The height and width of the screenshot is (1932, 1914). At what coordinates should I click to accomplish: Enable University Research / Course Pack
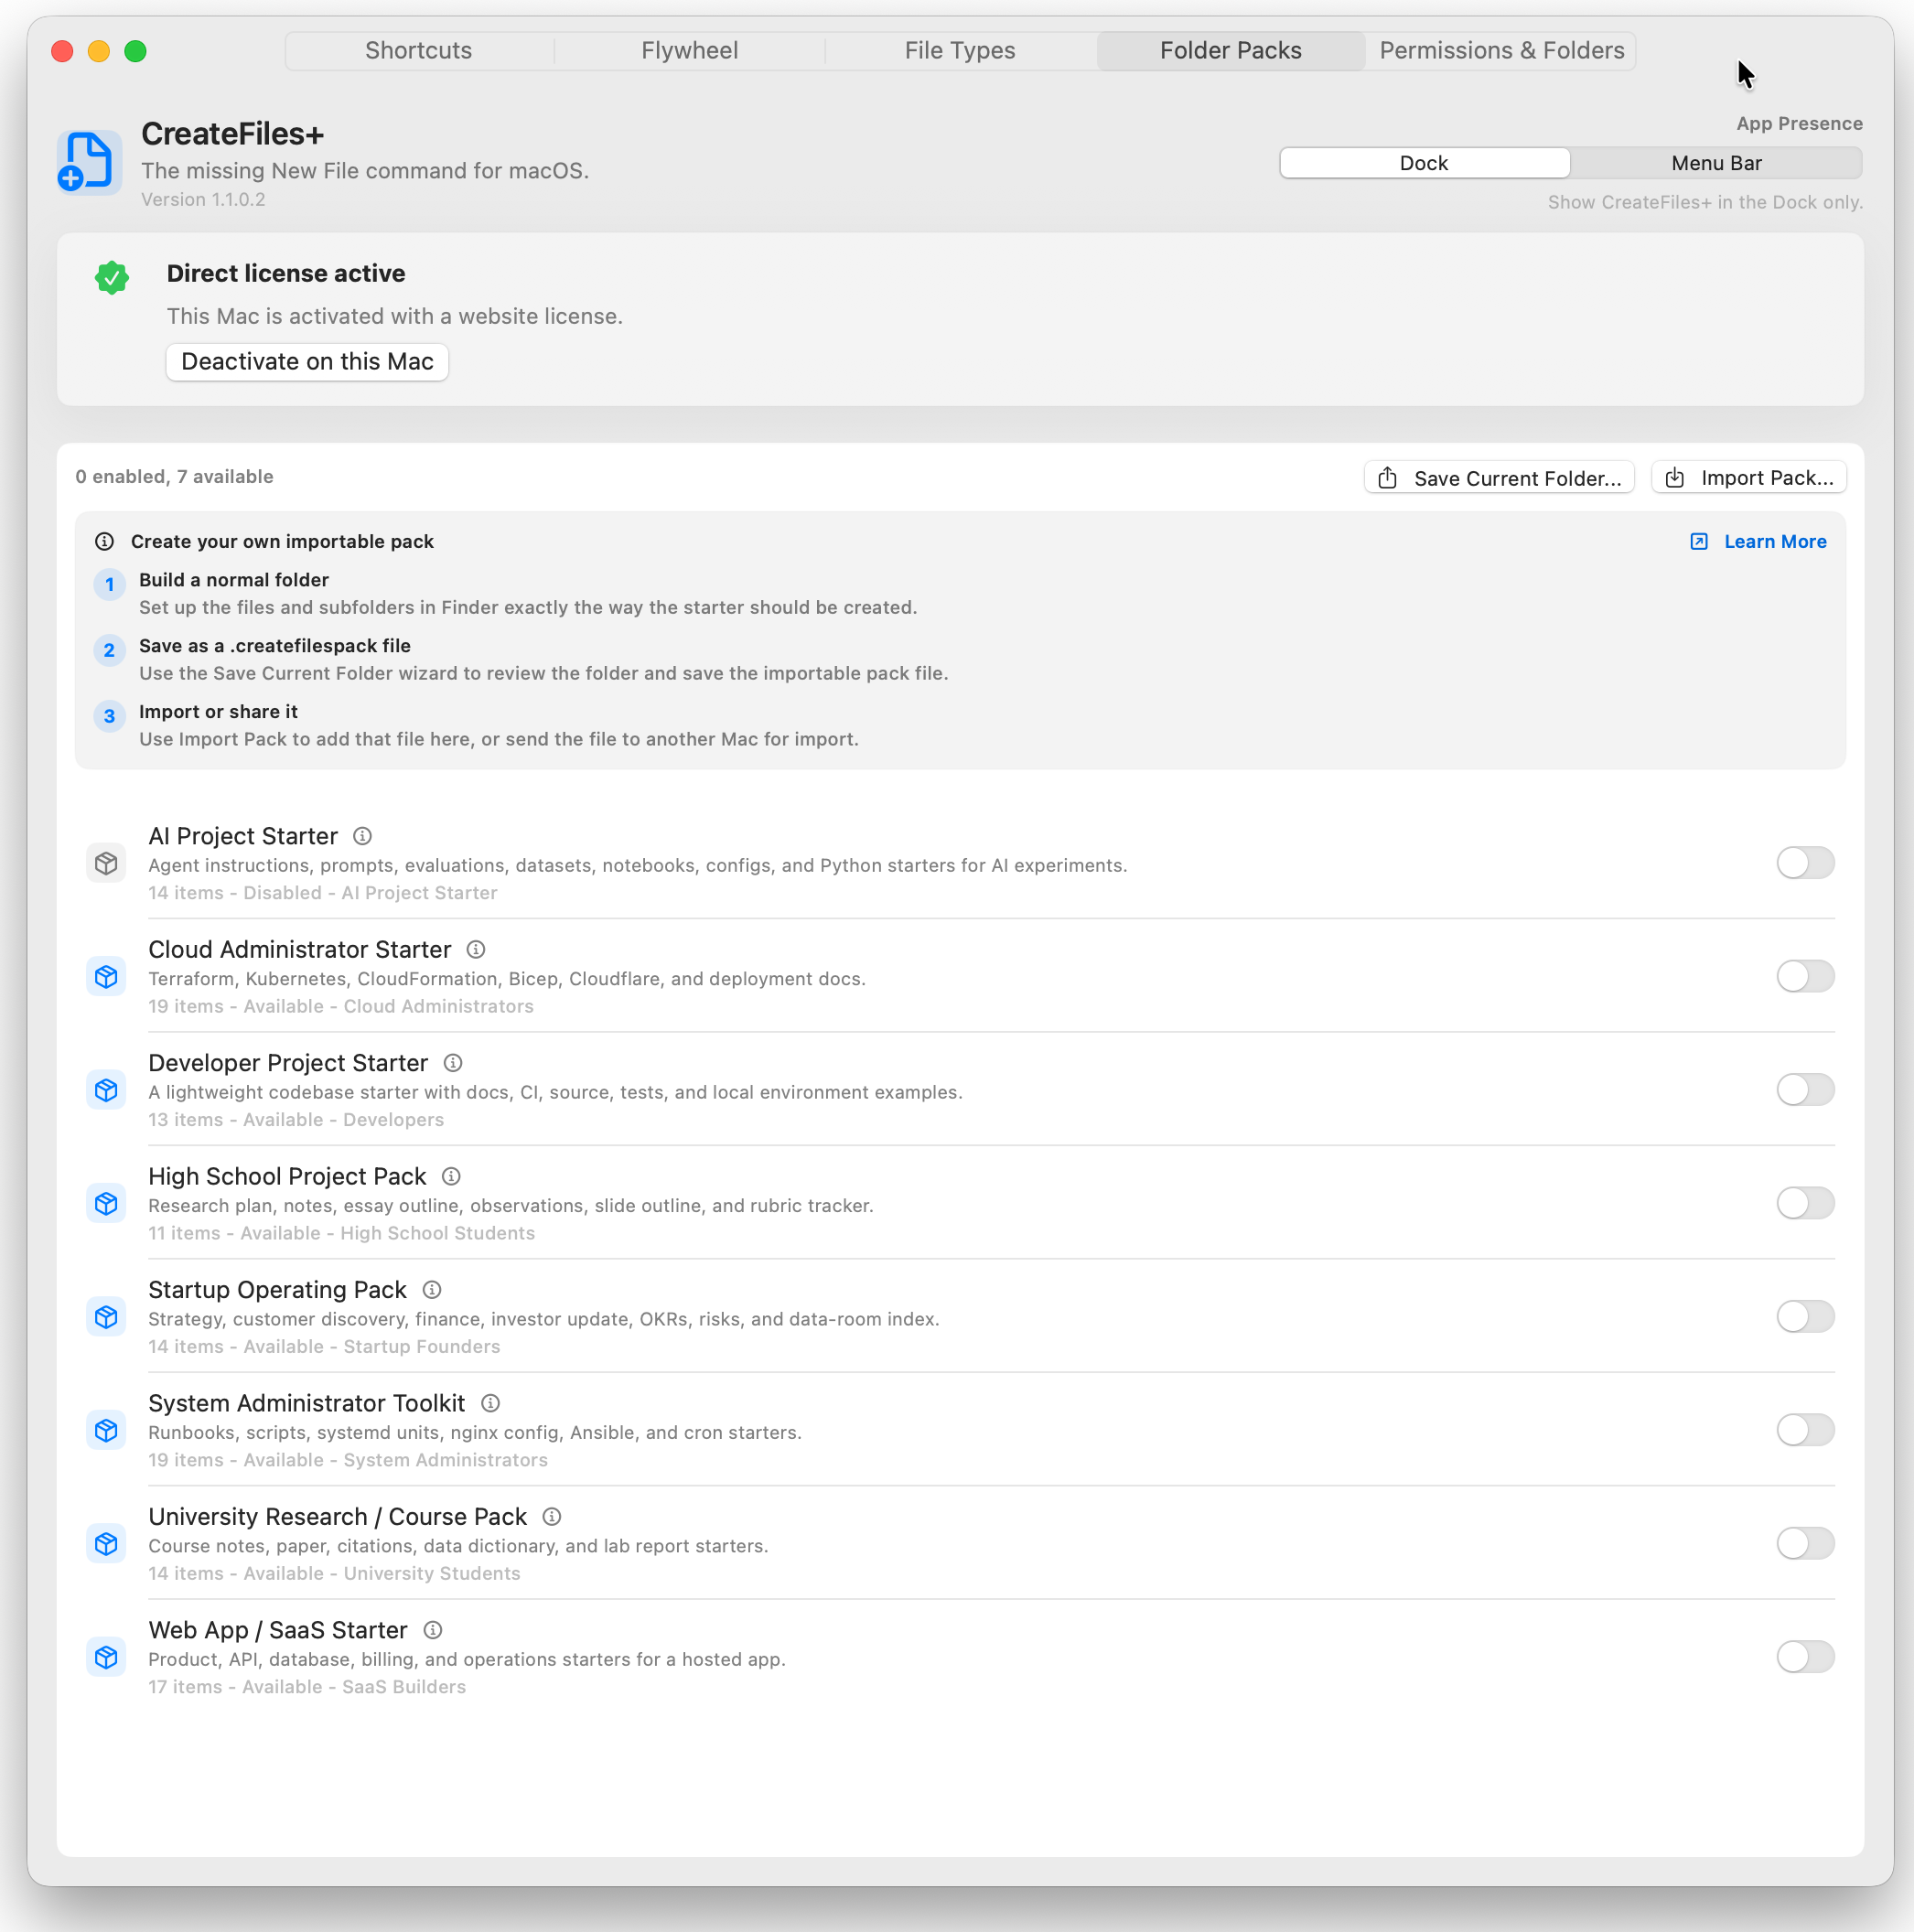pyautogui.click(x=1805, y=1544)
